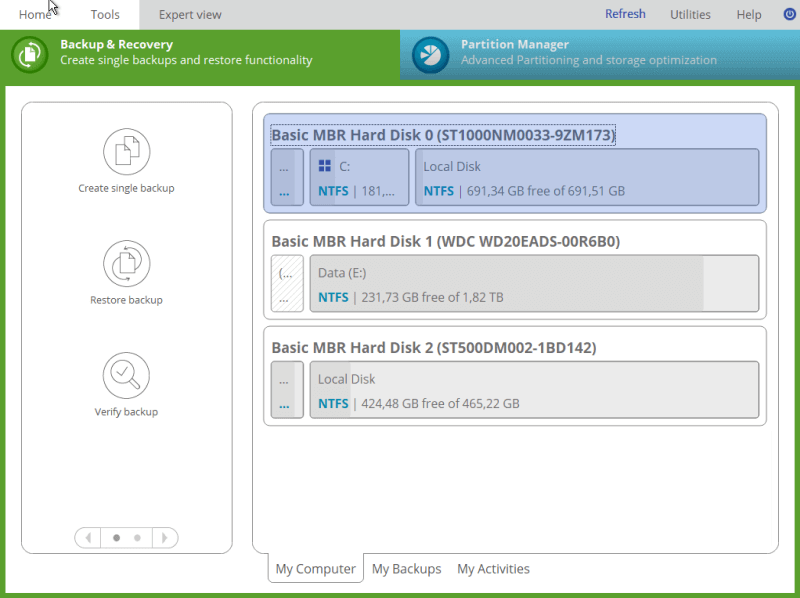Click the Windows logo on C: partition

[324, 167]
